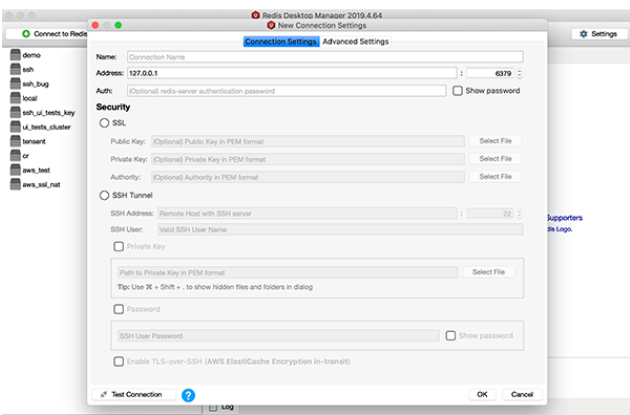Tick the Private Key checkbox
630x415 pixels.
click(x=119, y=246)
